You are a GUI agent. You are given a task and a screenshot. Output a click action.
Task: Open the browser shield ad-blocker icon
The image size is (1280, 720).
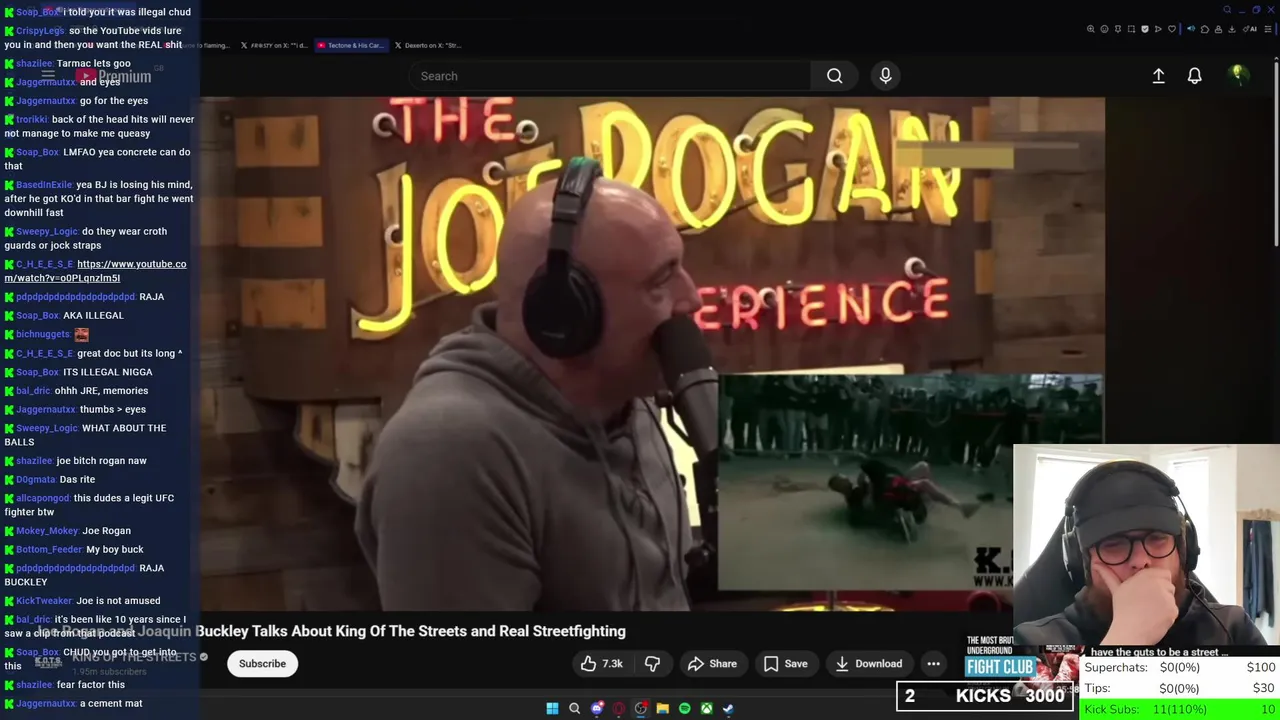coord(1145,29)
